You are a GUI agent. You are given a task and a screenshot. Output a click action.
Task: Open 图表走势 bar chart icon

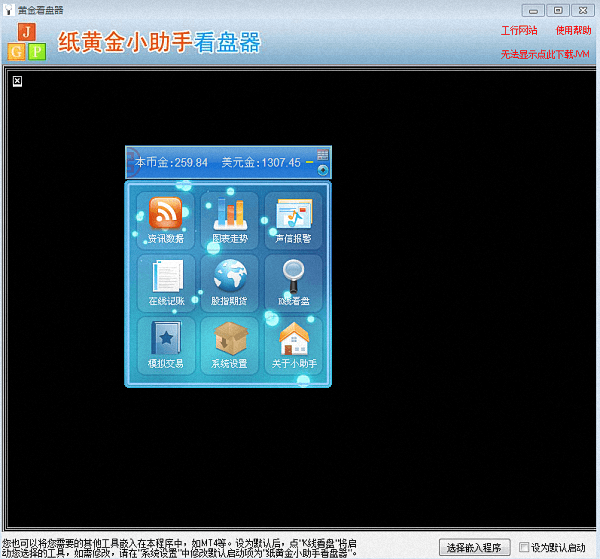(229, 219)
